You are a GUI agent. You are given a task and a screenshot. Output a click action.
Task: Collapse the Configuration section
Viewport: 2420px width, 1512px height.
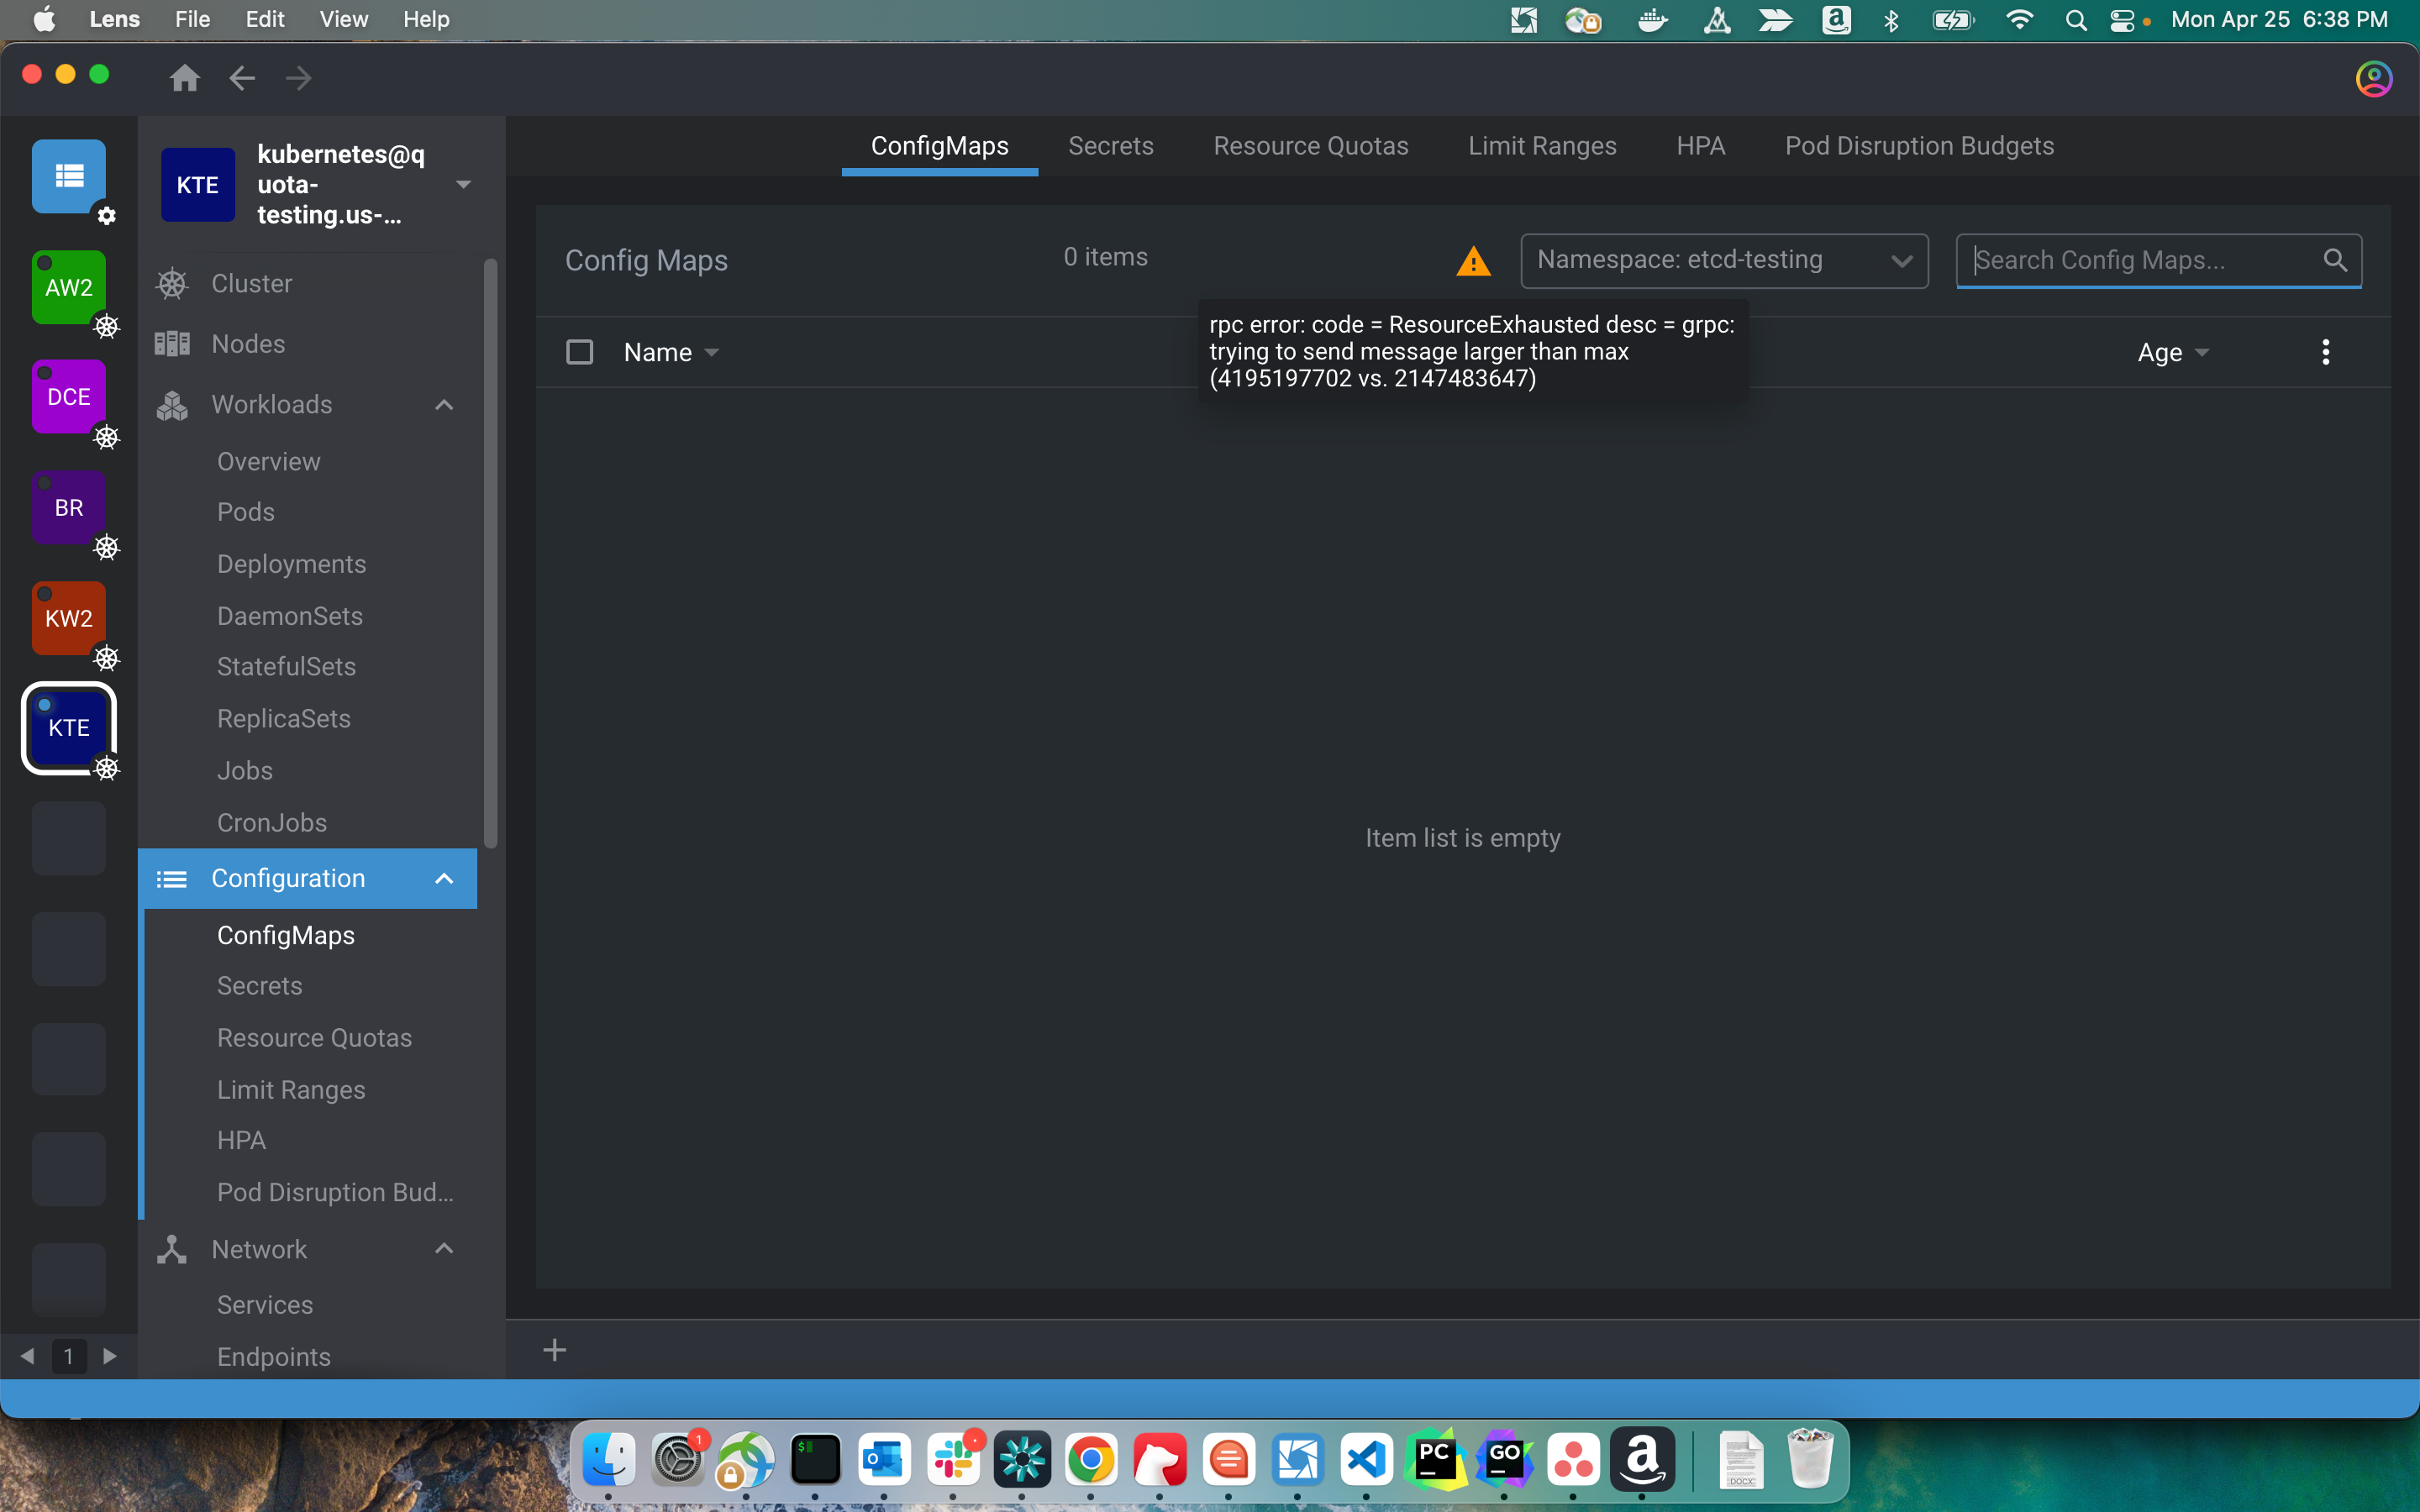443,878
